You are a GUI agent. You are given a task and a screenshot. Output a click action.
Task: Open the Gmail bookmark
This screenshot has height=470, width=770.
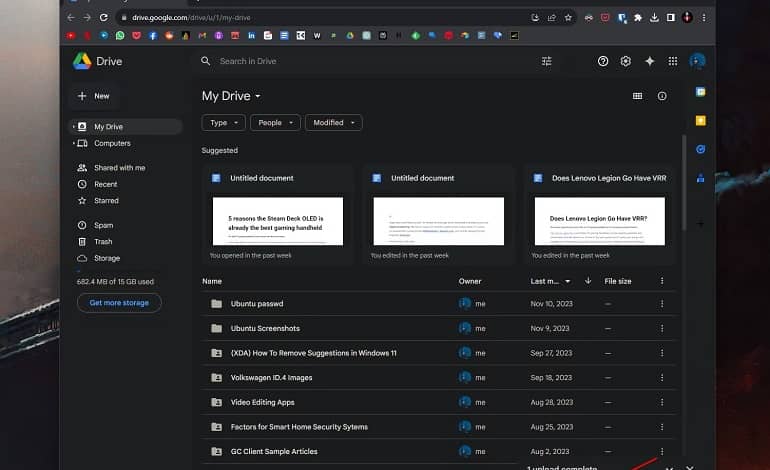202,35
